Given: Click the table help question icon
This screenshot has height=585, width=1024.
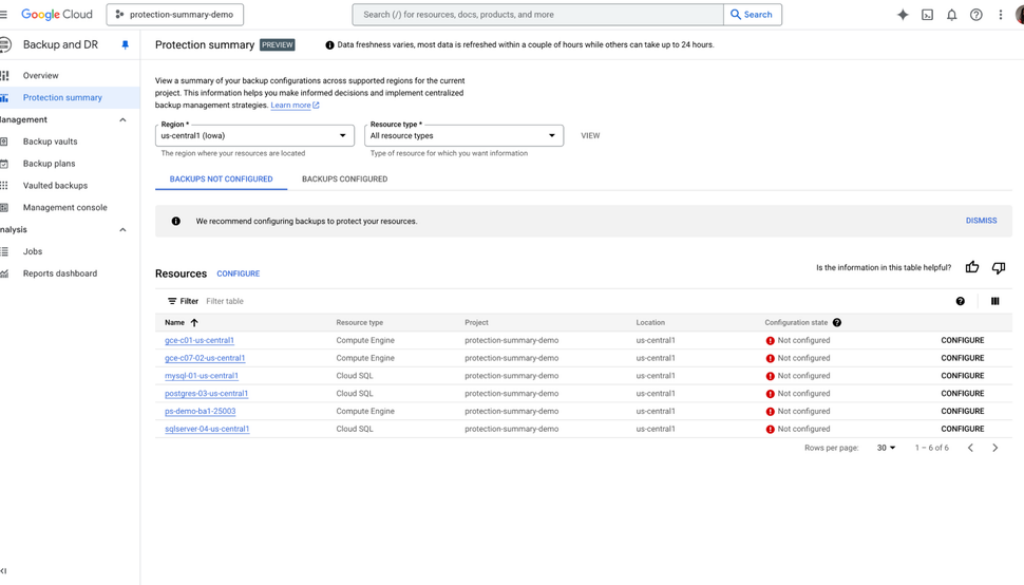Looking at the screenshot, I should click(x=960, y=301).
